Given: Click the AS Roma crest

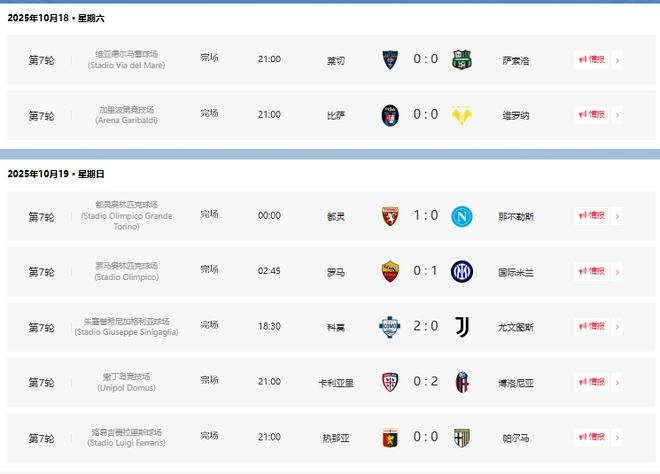Looking at the screenshot, I should pyautogui.click(x=390, y=271).
